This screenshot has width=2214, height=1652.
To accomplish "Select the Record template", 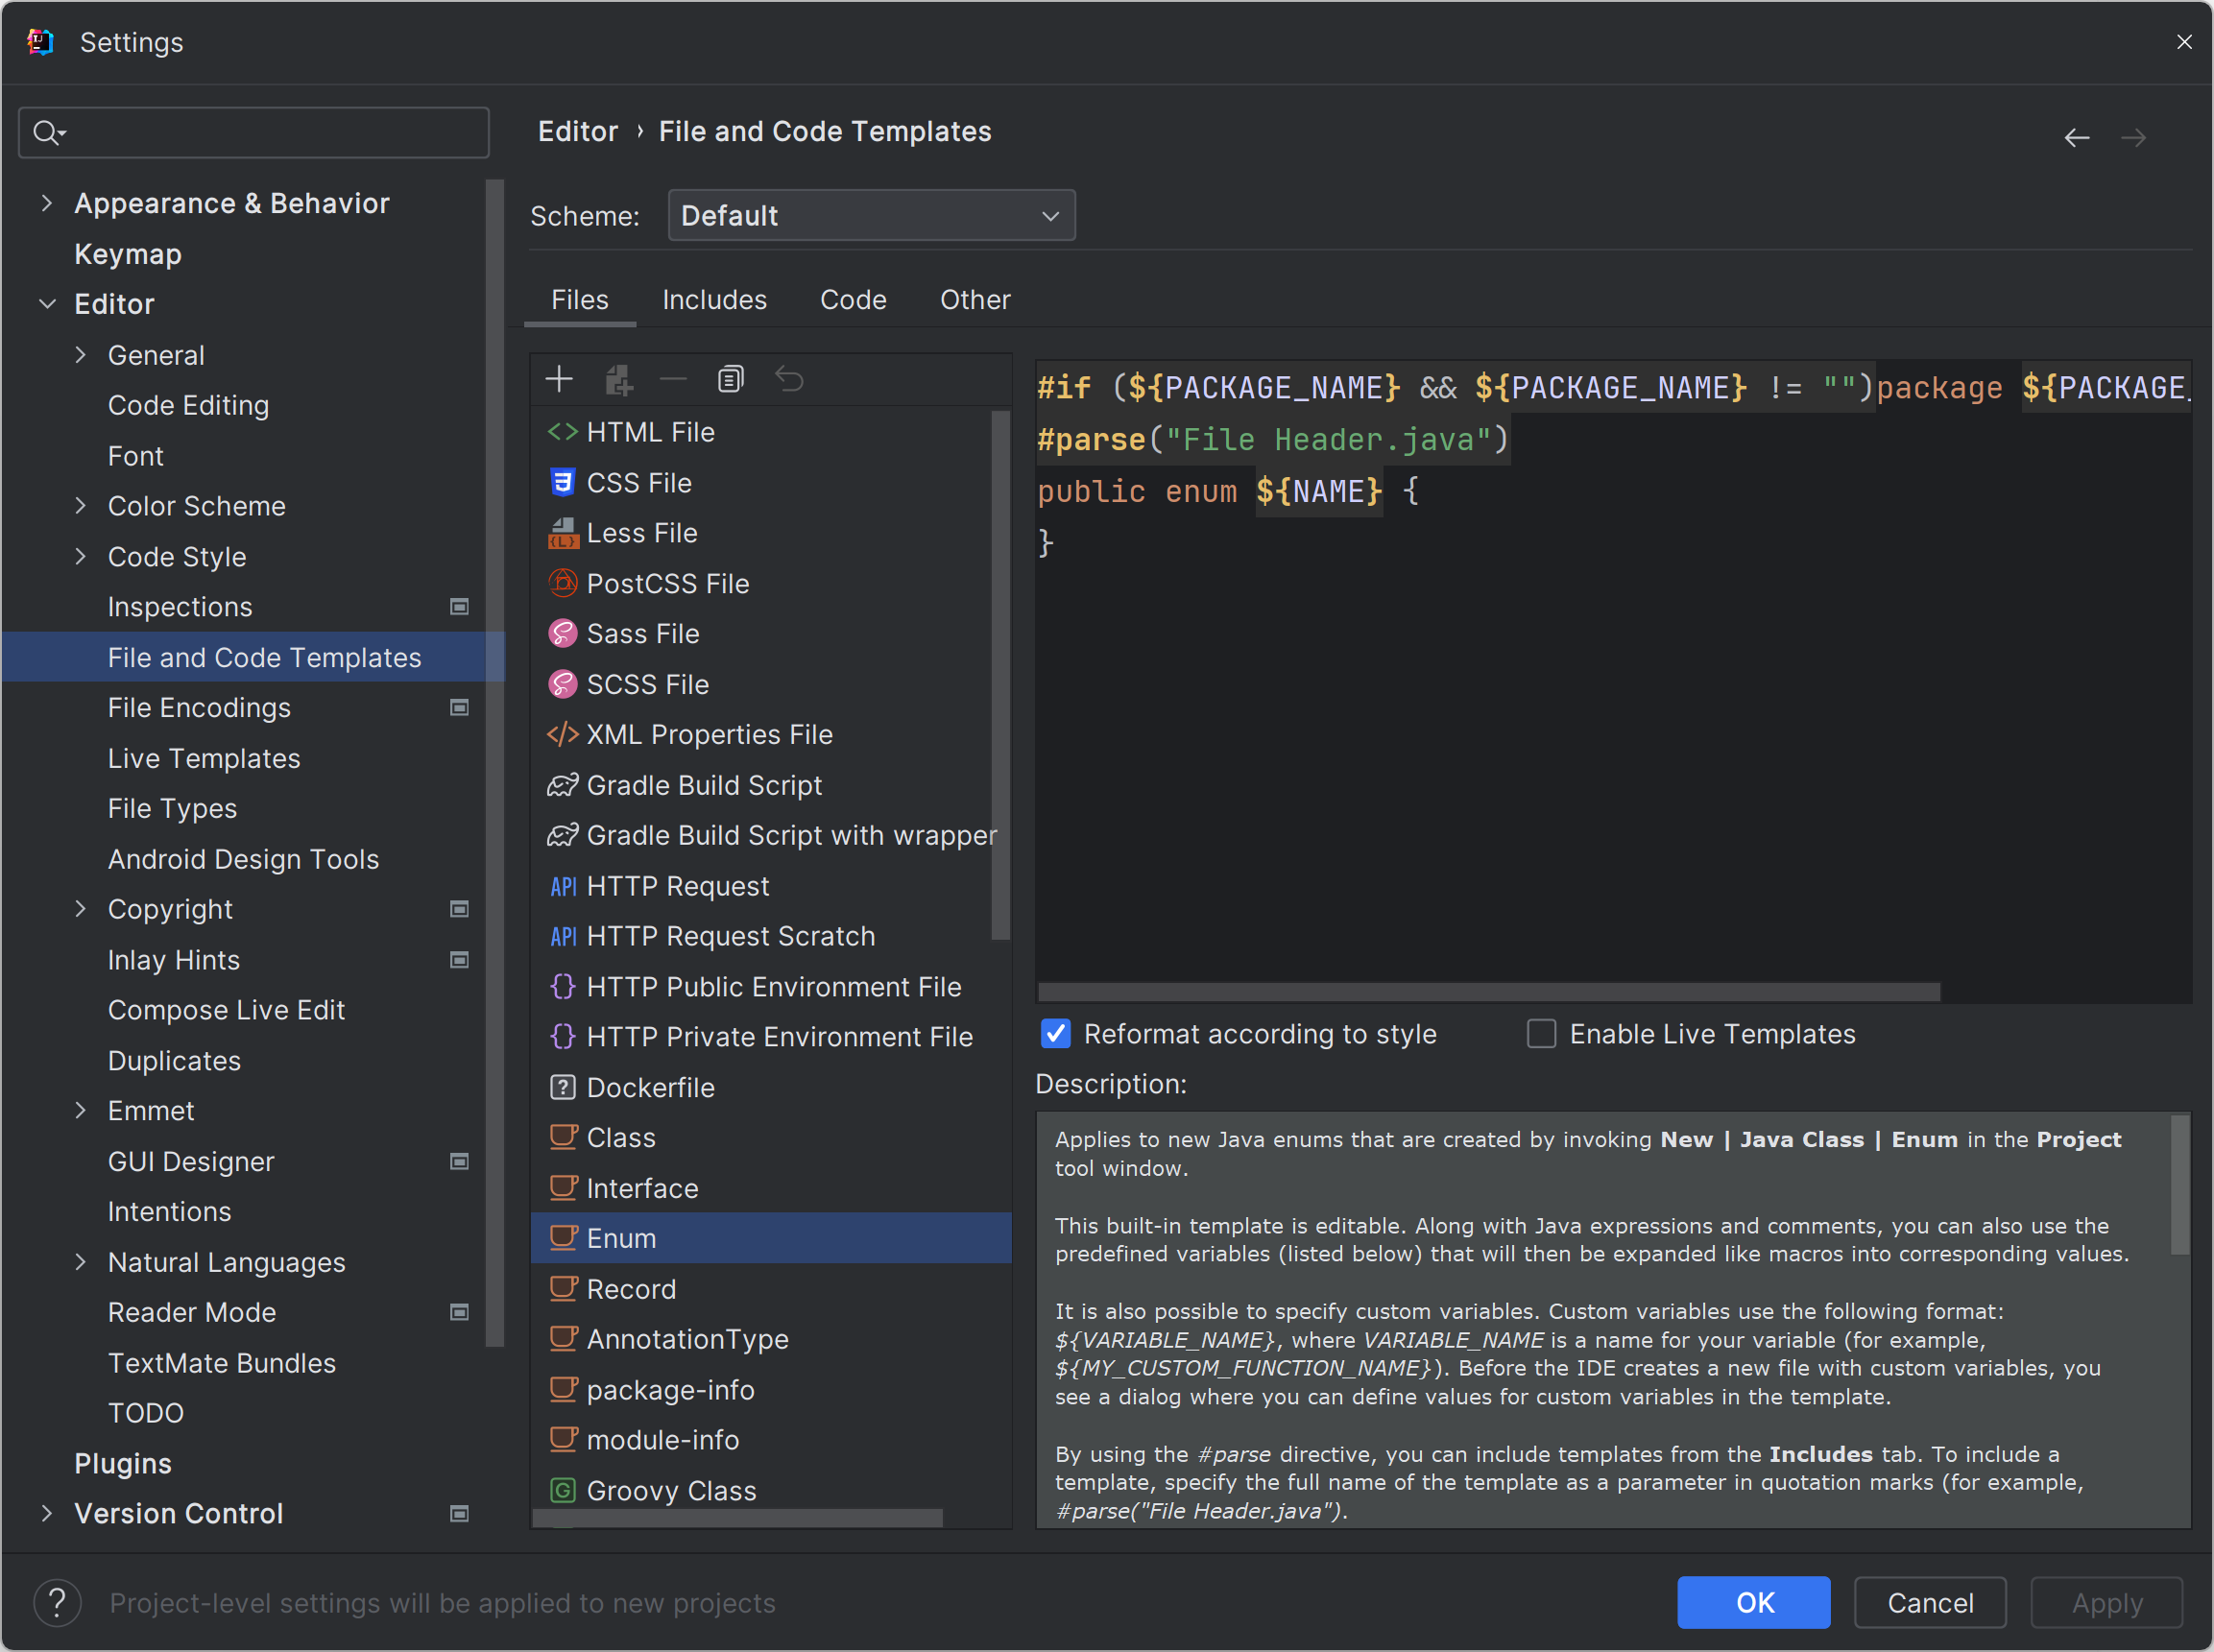I will [771, 1288].
